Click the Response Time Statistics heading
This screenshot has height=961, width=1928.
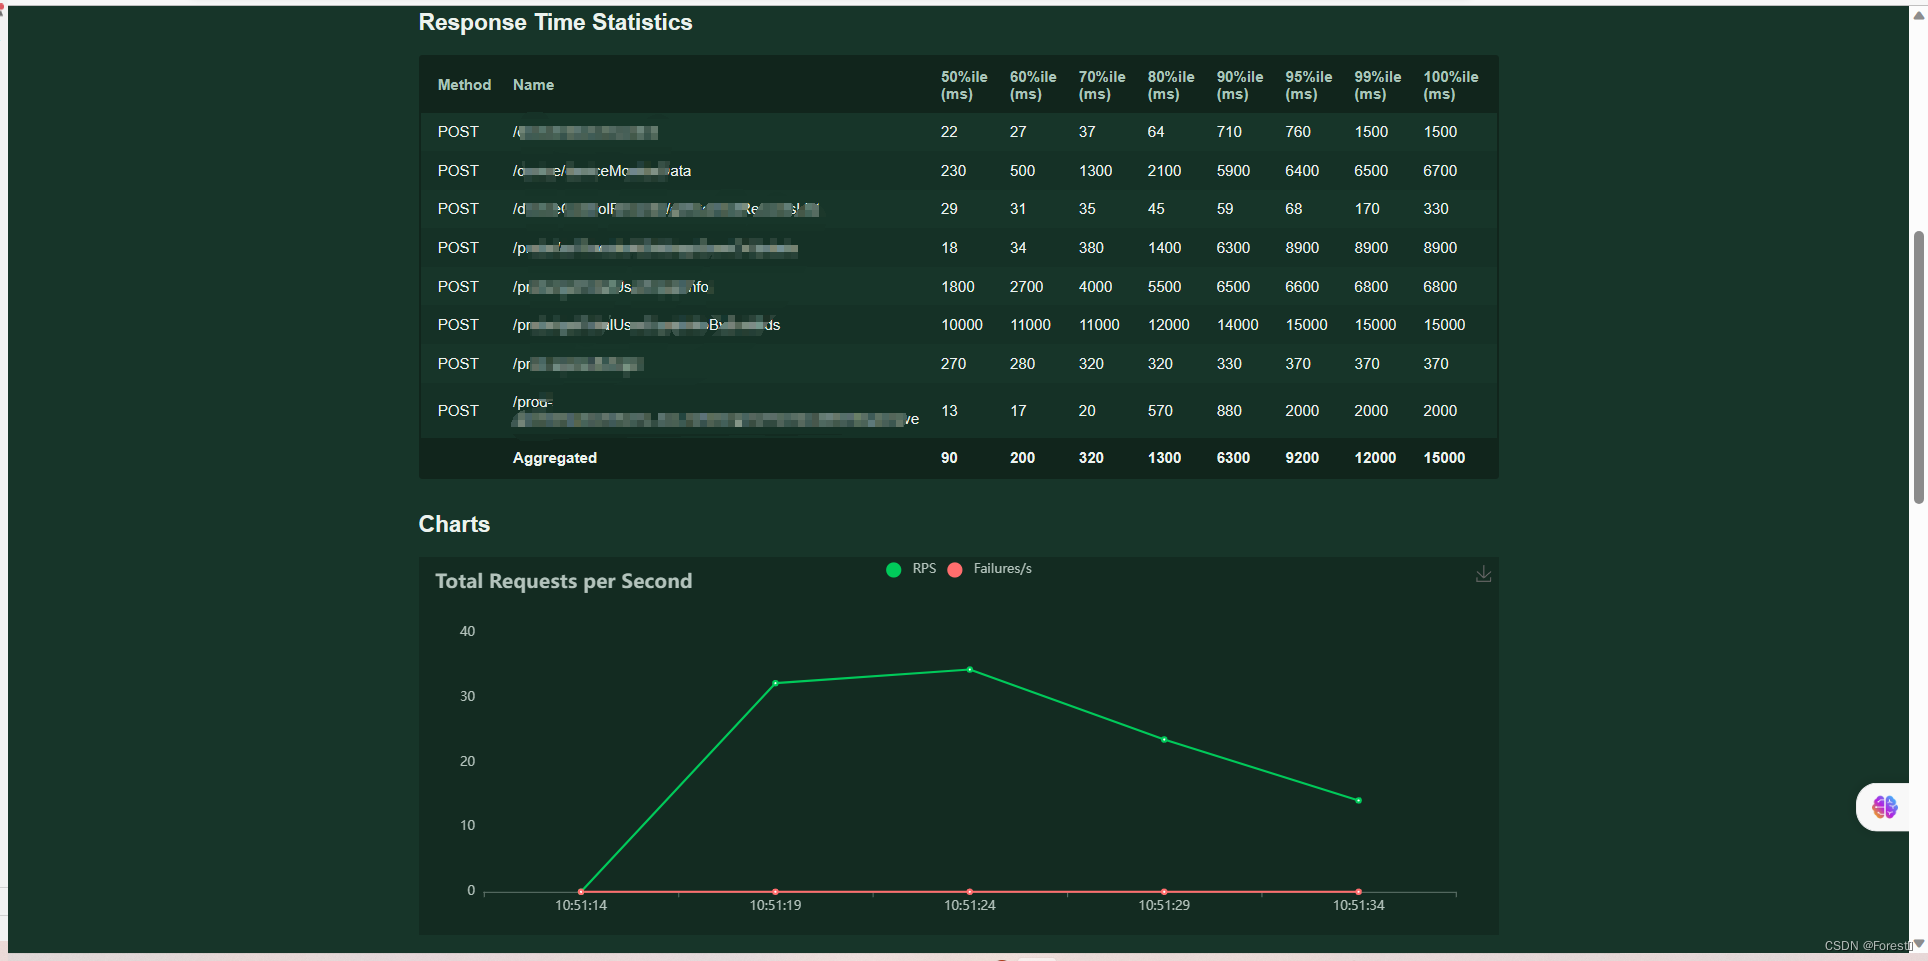tap(555, 22)
